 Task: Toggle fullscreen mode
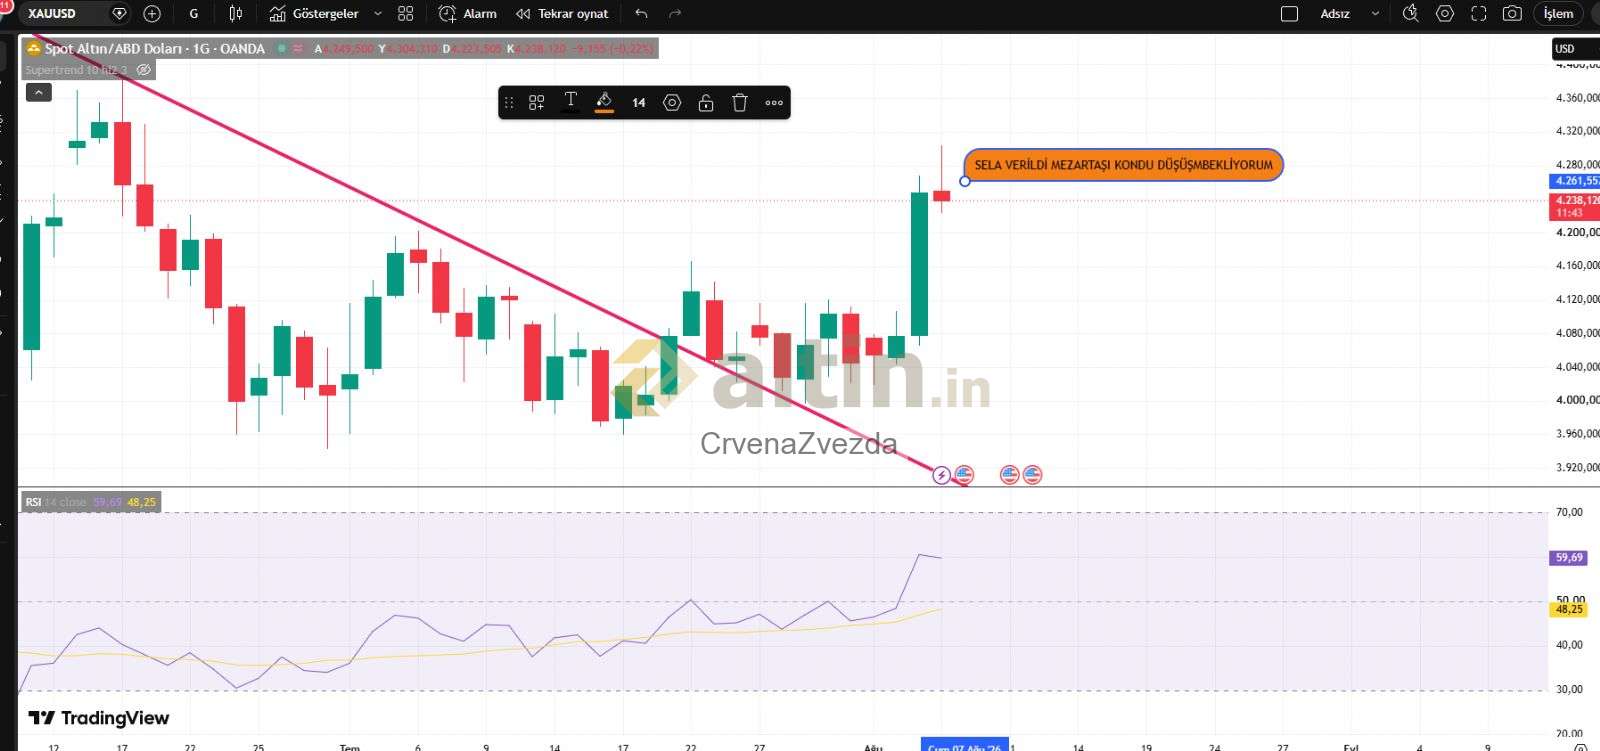[x=1479, y=14]
